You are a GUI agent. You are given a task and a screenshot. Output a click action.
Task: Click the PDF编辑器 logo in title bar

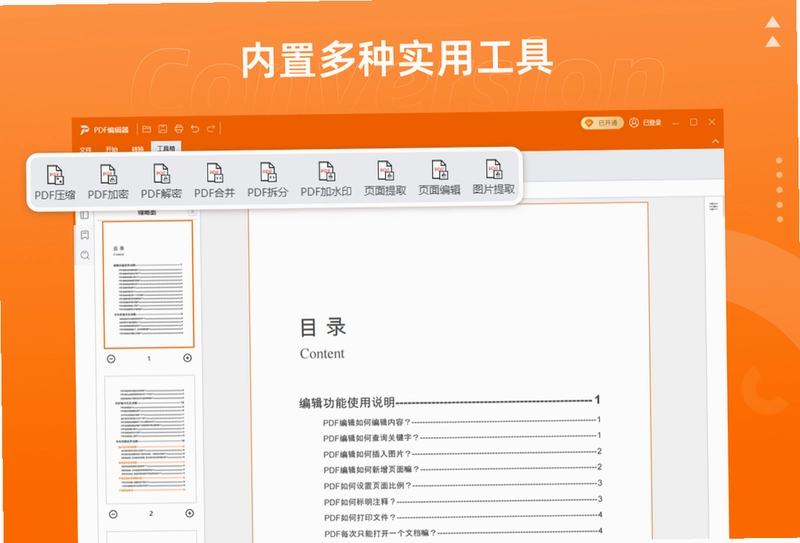[104, 130]
